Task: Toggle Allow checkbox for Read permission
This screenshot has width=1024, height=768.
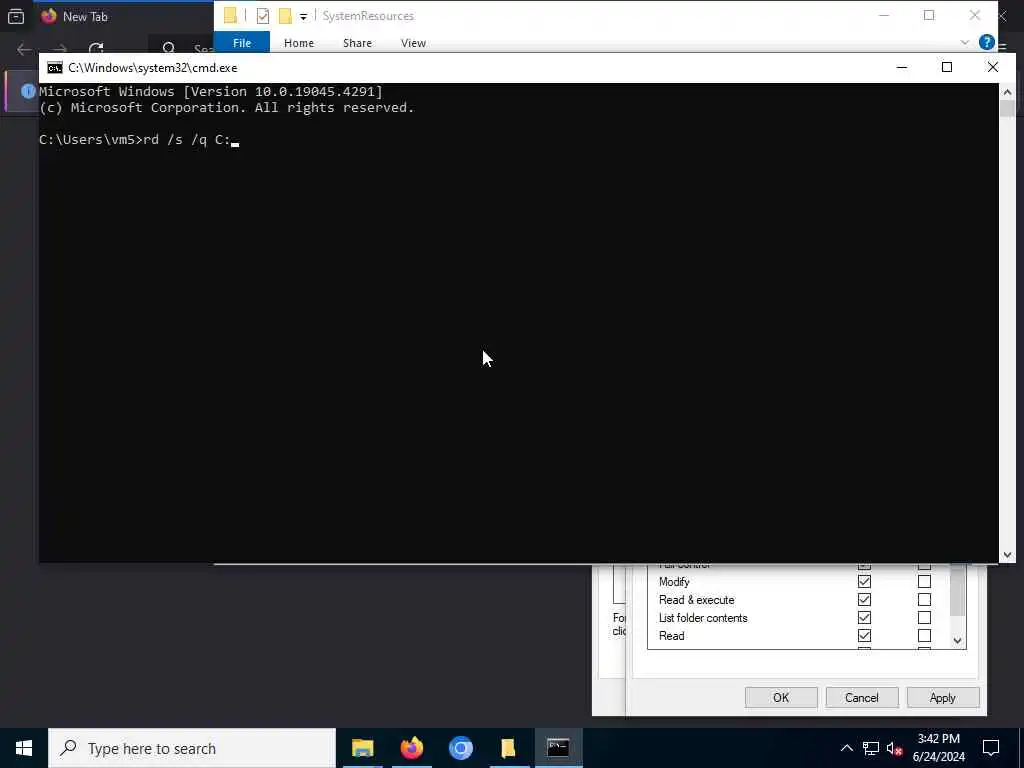Action: 864,635
